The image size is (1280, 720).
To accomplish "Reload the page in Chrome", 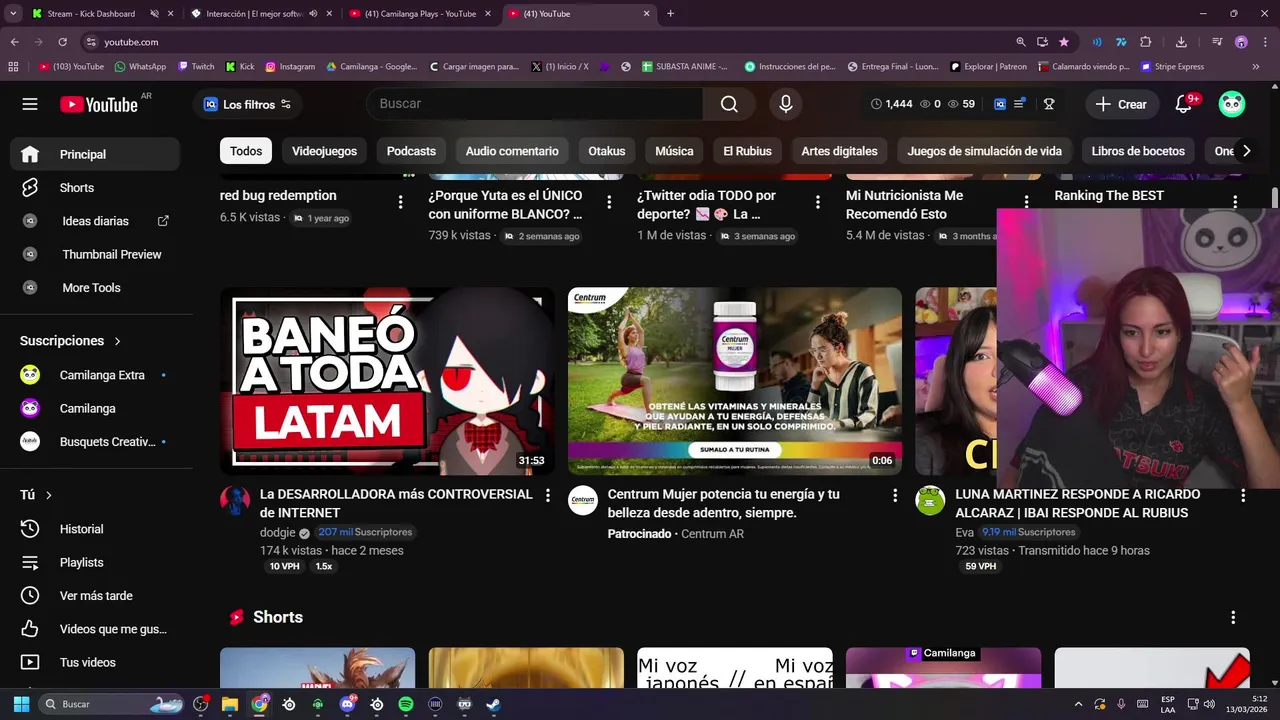I will coord(62,42).
